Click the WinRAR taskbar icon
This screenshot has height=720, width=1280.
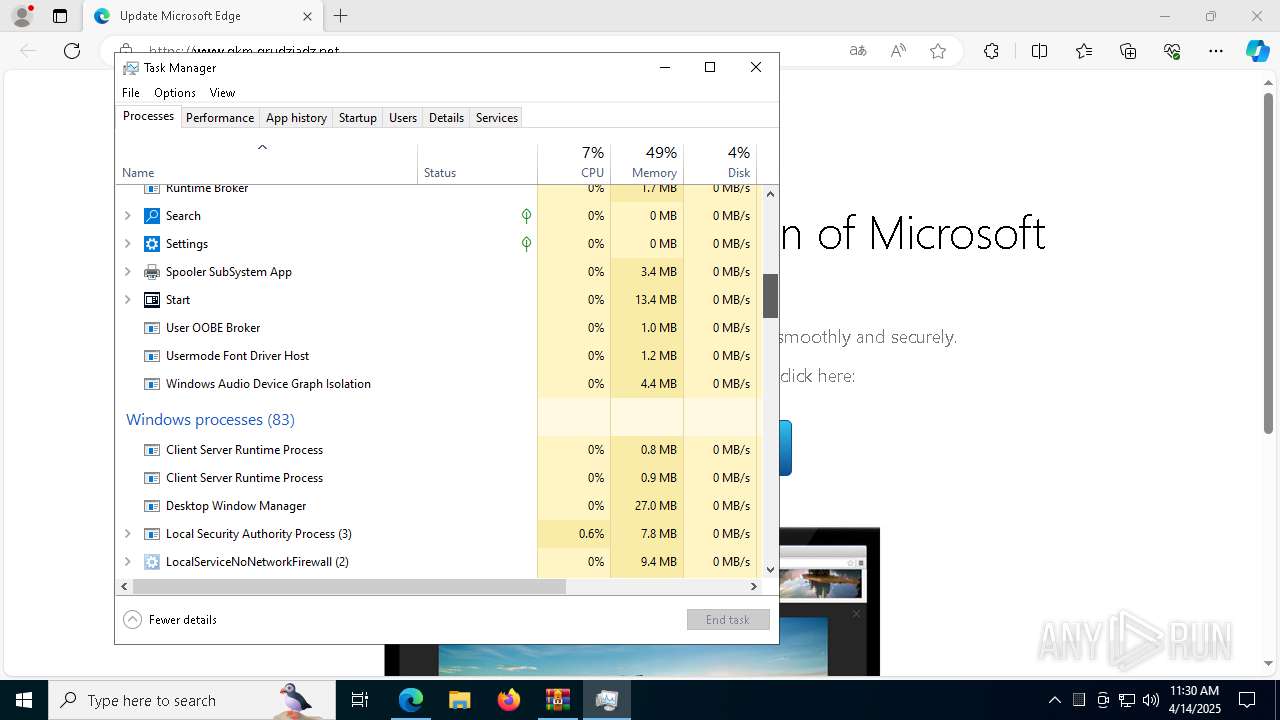[557, 700]
